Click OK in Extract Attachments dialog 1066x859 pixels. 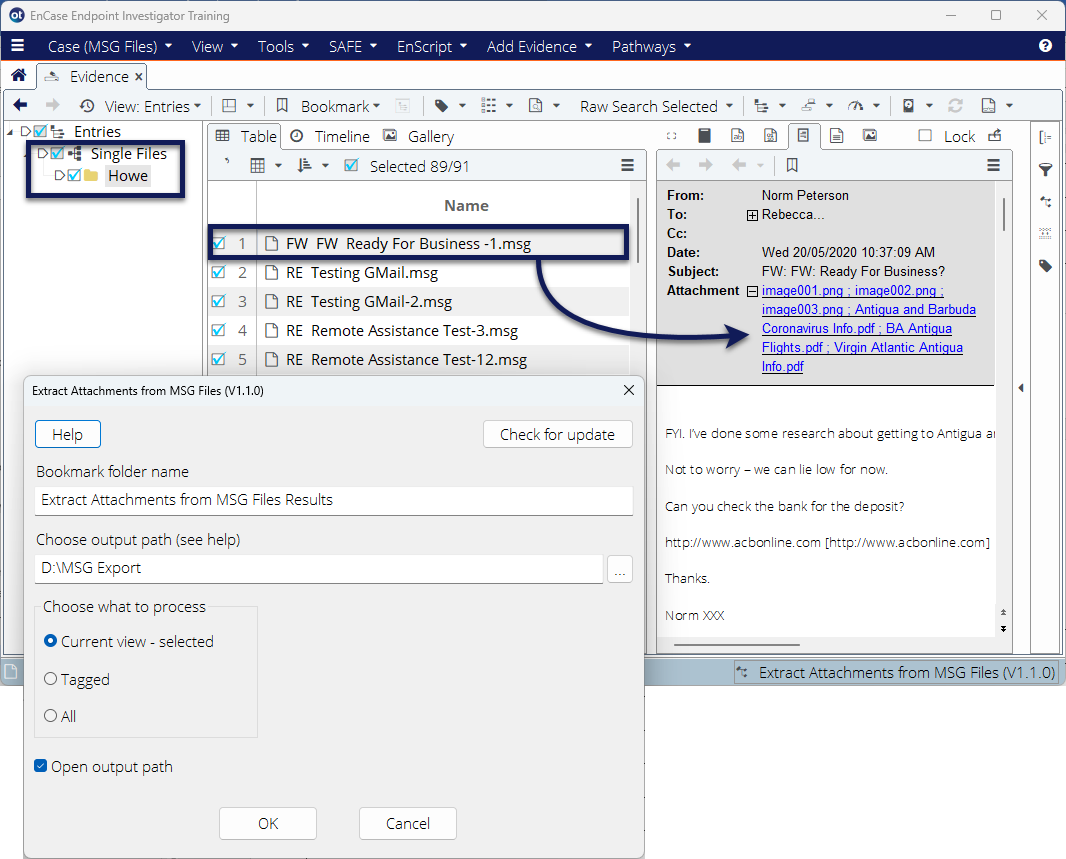(268, 823)
